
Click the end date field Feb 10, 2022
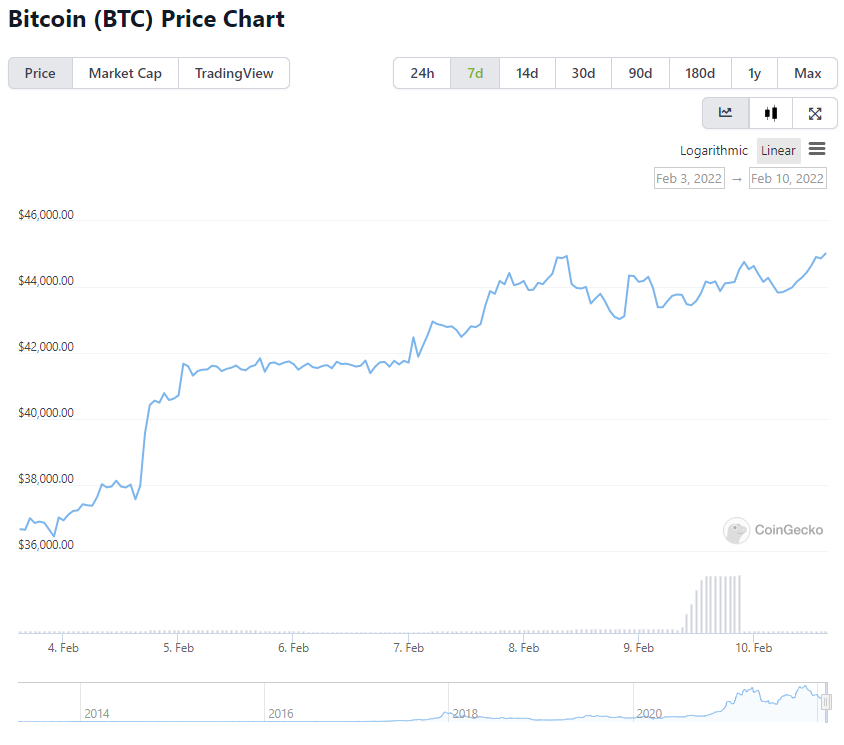tap(788, 178)
